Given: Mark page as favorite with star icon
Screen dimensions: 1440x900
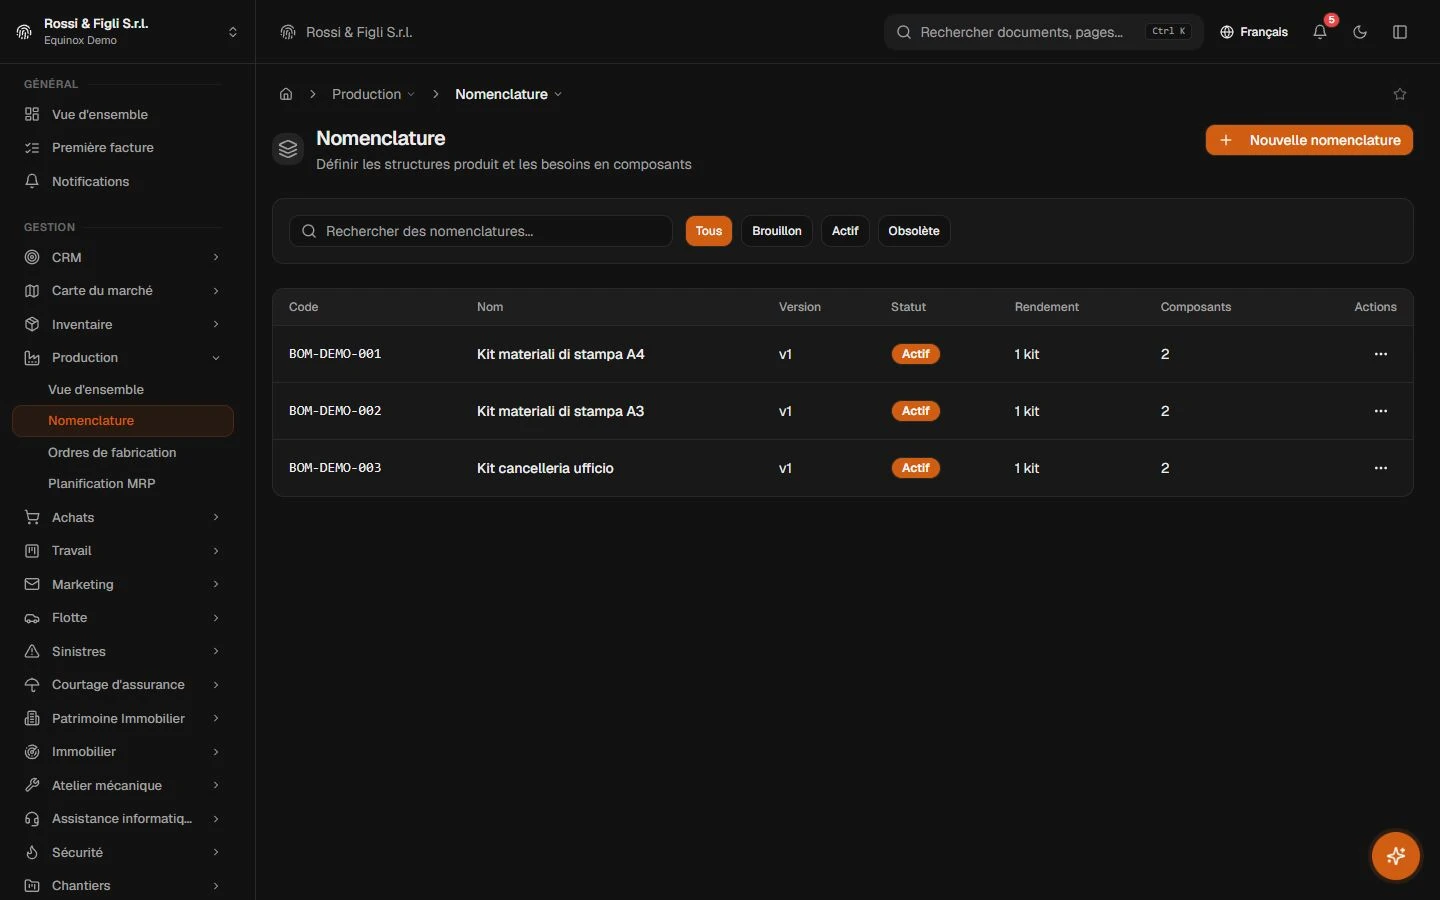Looking at the screenshot, I should tap(1400, 94).
